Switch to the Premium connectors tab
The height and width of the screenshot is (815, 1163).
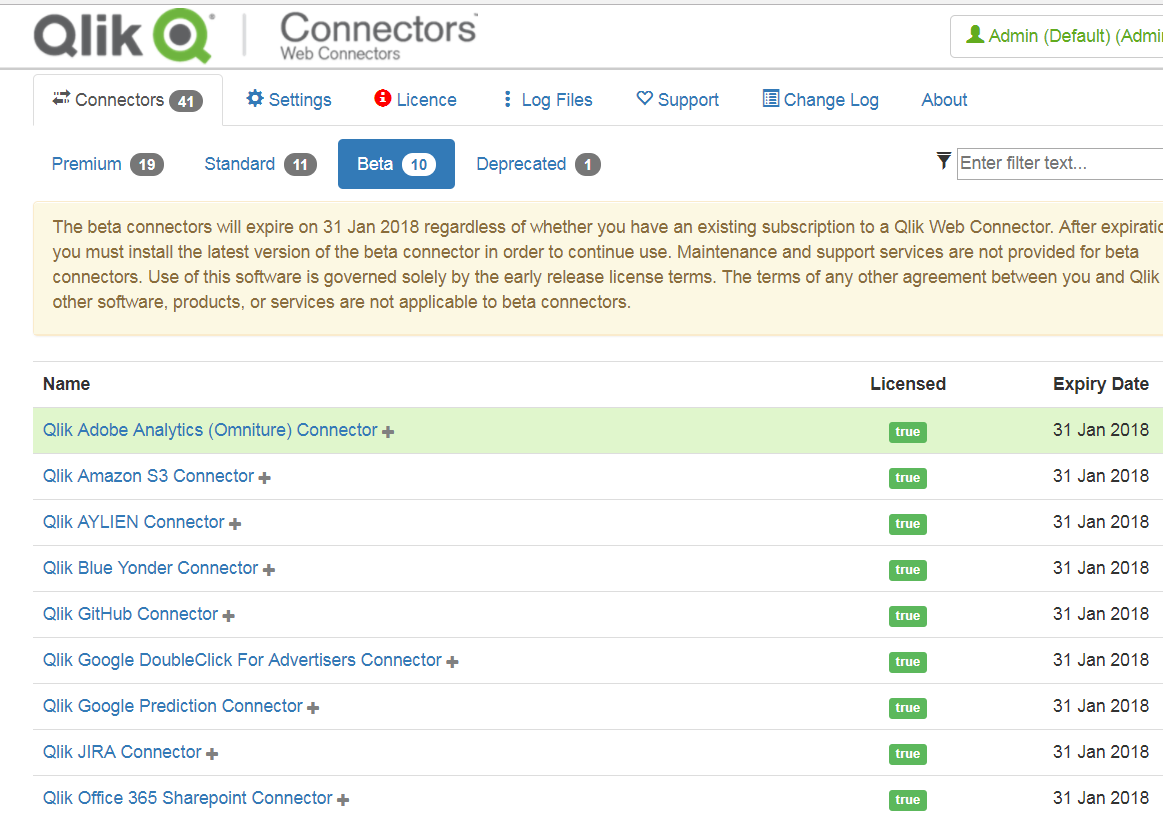[107, 164]
